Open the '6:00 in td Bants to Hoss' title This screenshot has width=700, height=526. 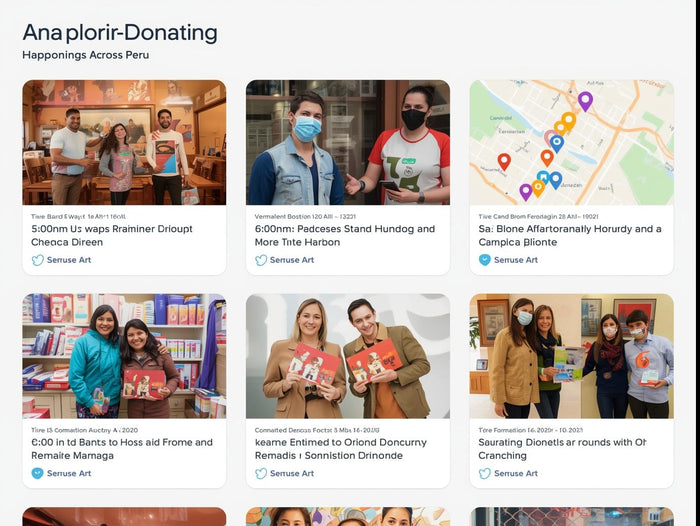pos(122,448)
